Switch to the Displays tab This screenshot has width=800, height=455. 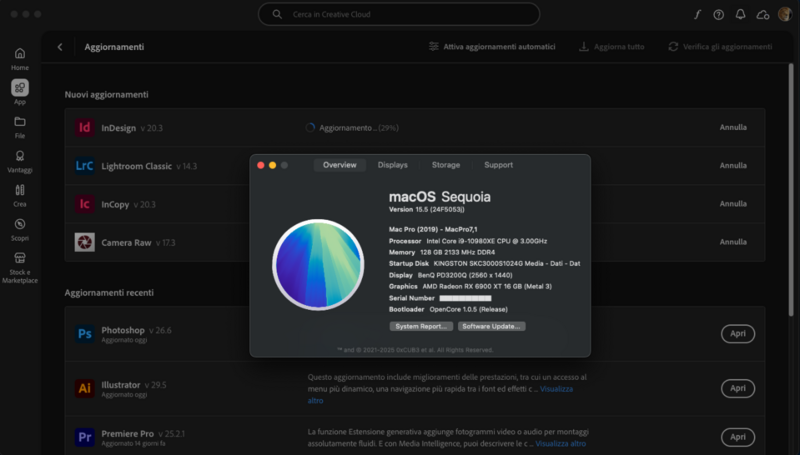[392, 165]
